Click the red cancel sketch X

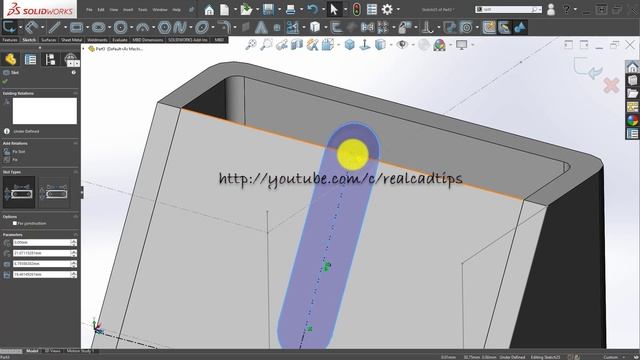click(x=611, y=85)
